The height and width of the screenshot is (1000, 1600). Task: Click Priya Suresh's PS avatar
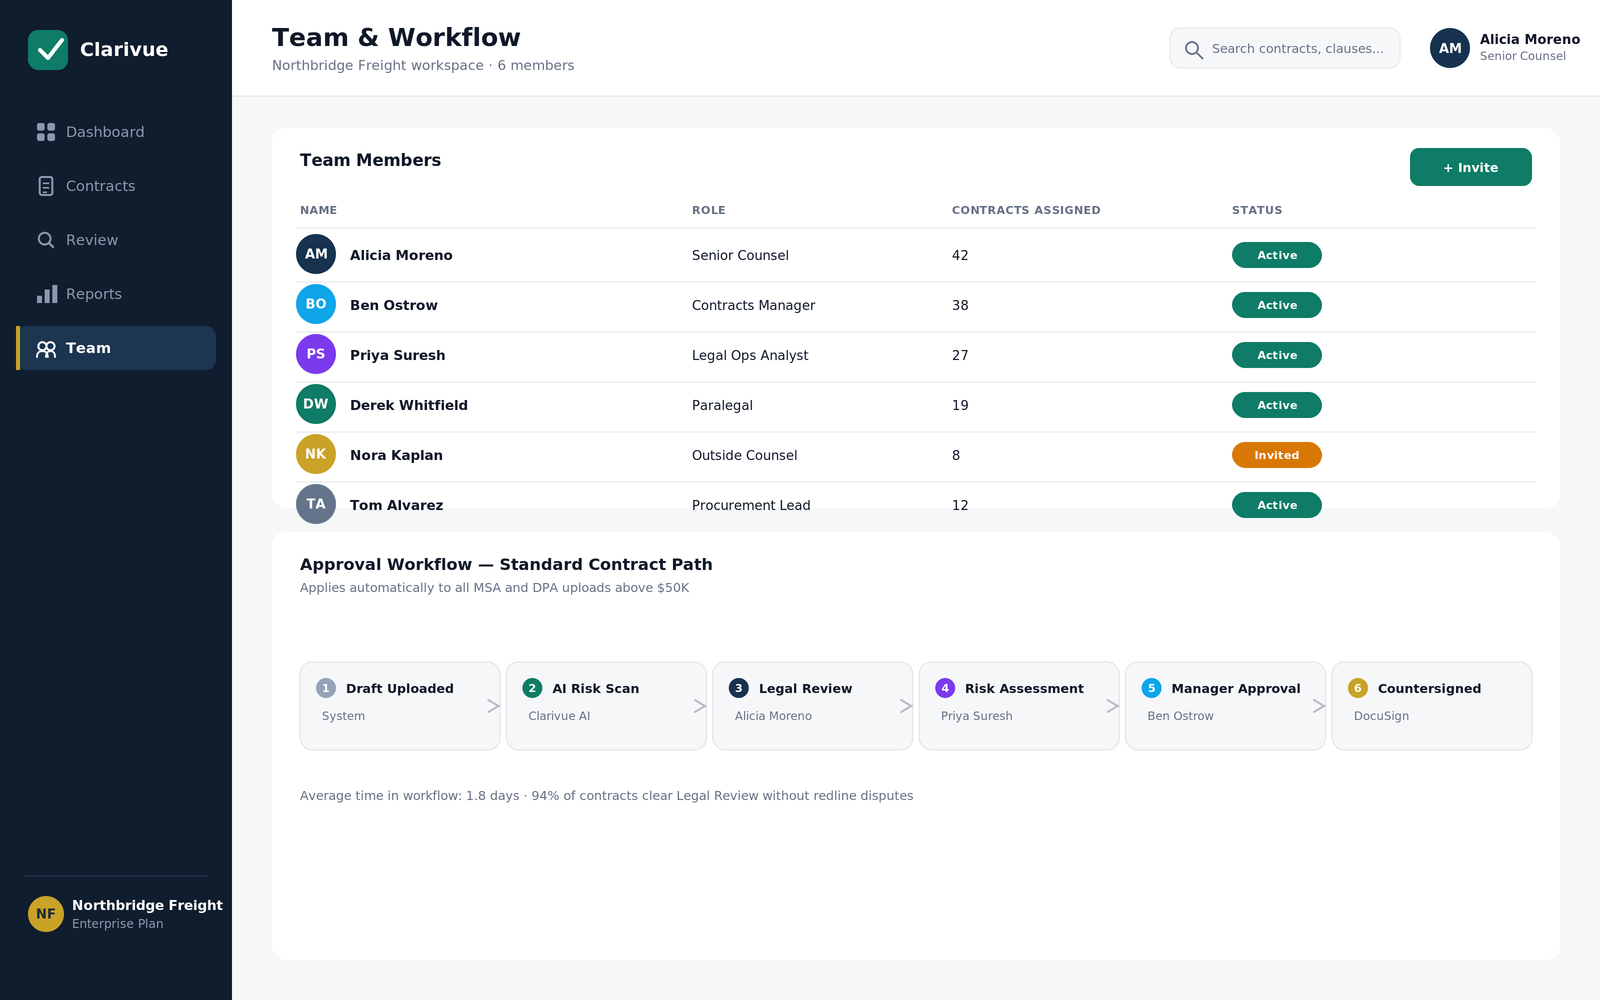[316, 354]
